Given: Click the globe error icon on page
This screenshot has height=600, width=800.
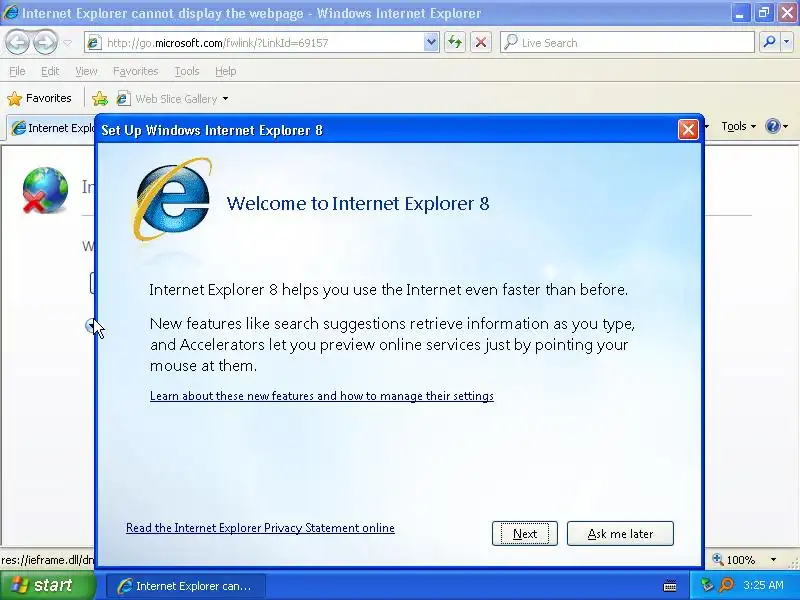Looking at the screenshot, I should (x=45, y=189).
